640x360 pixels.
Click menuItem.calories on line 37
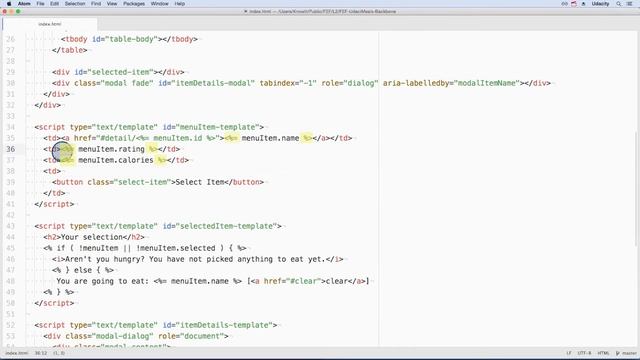pos(116,160)
